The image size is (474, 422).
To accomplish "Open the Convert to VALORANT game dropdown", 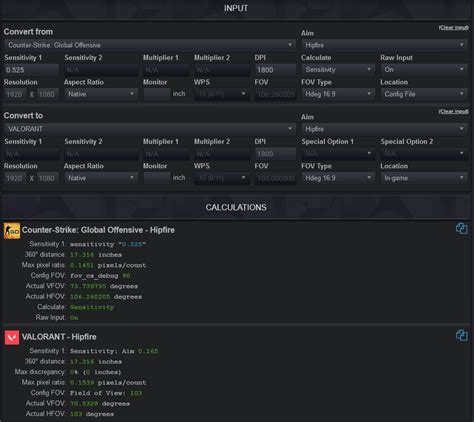I will click(x=150, y=129).
